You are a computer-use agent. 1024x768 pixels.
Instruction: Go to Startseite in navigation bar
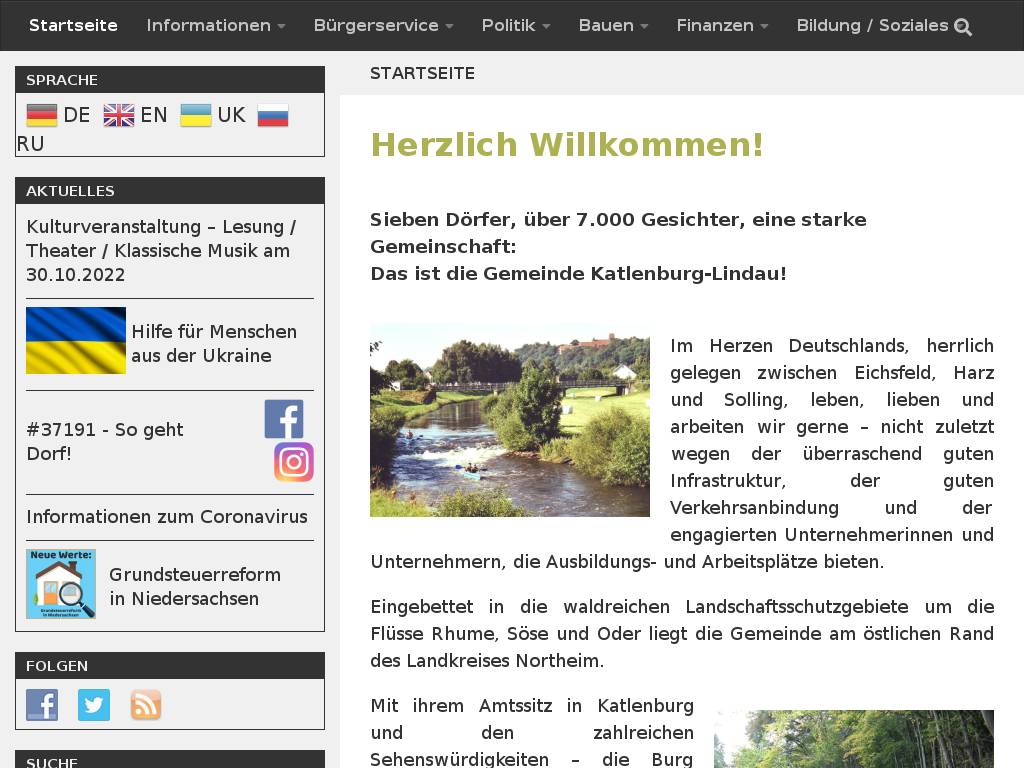pyautogui.click(x=73, y=25)
